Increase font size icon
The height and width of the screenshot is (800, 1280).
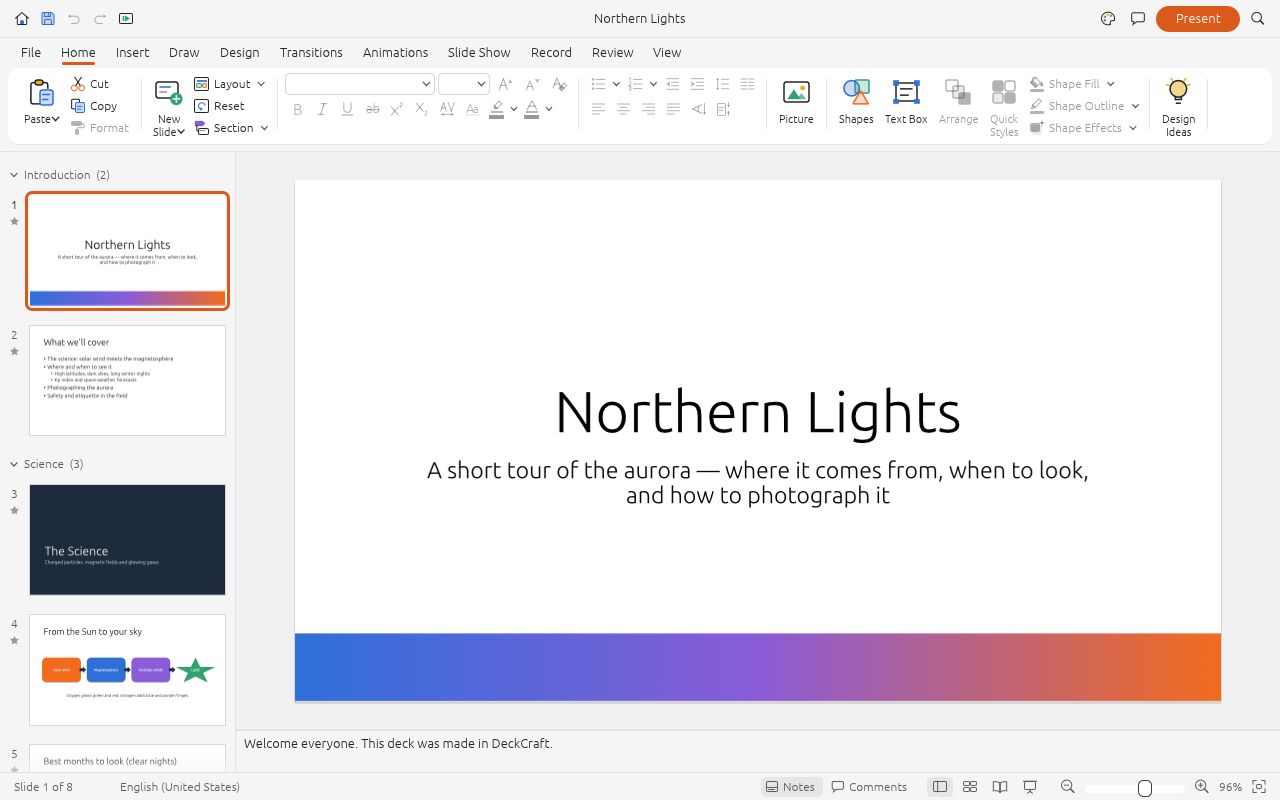coord(506,84)
